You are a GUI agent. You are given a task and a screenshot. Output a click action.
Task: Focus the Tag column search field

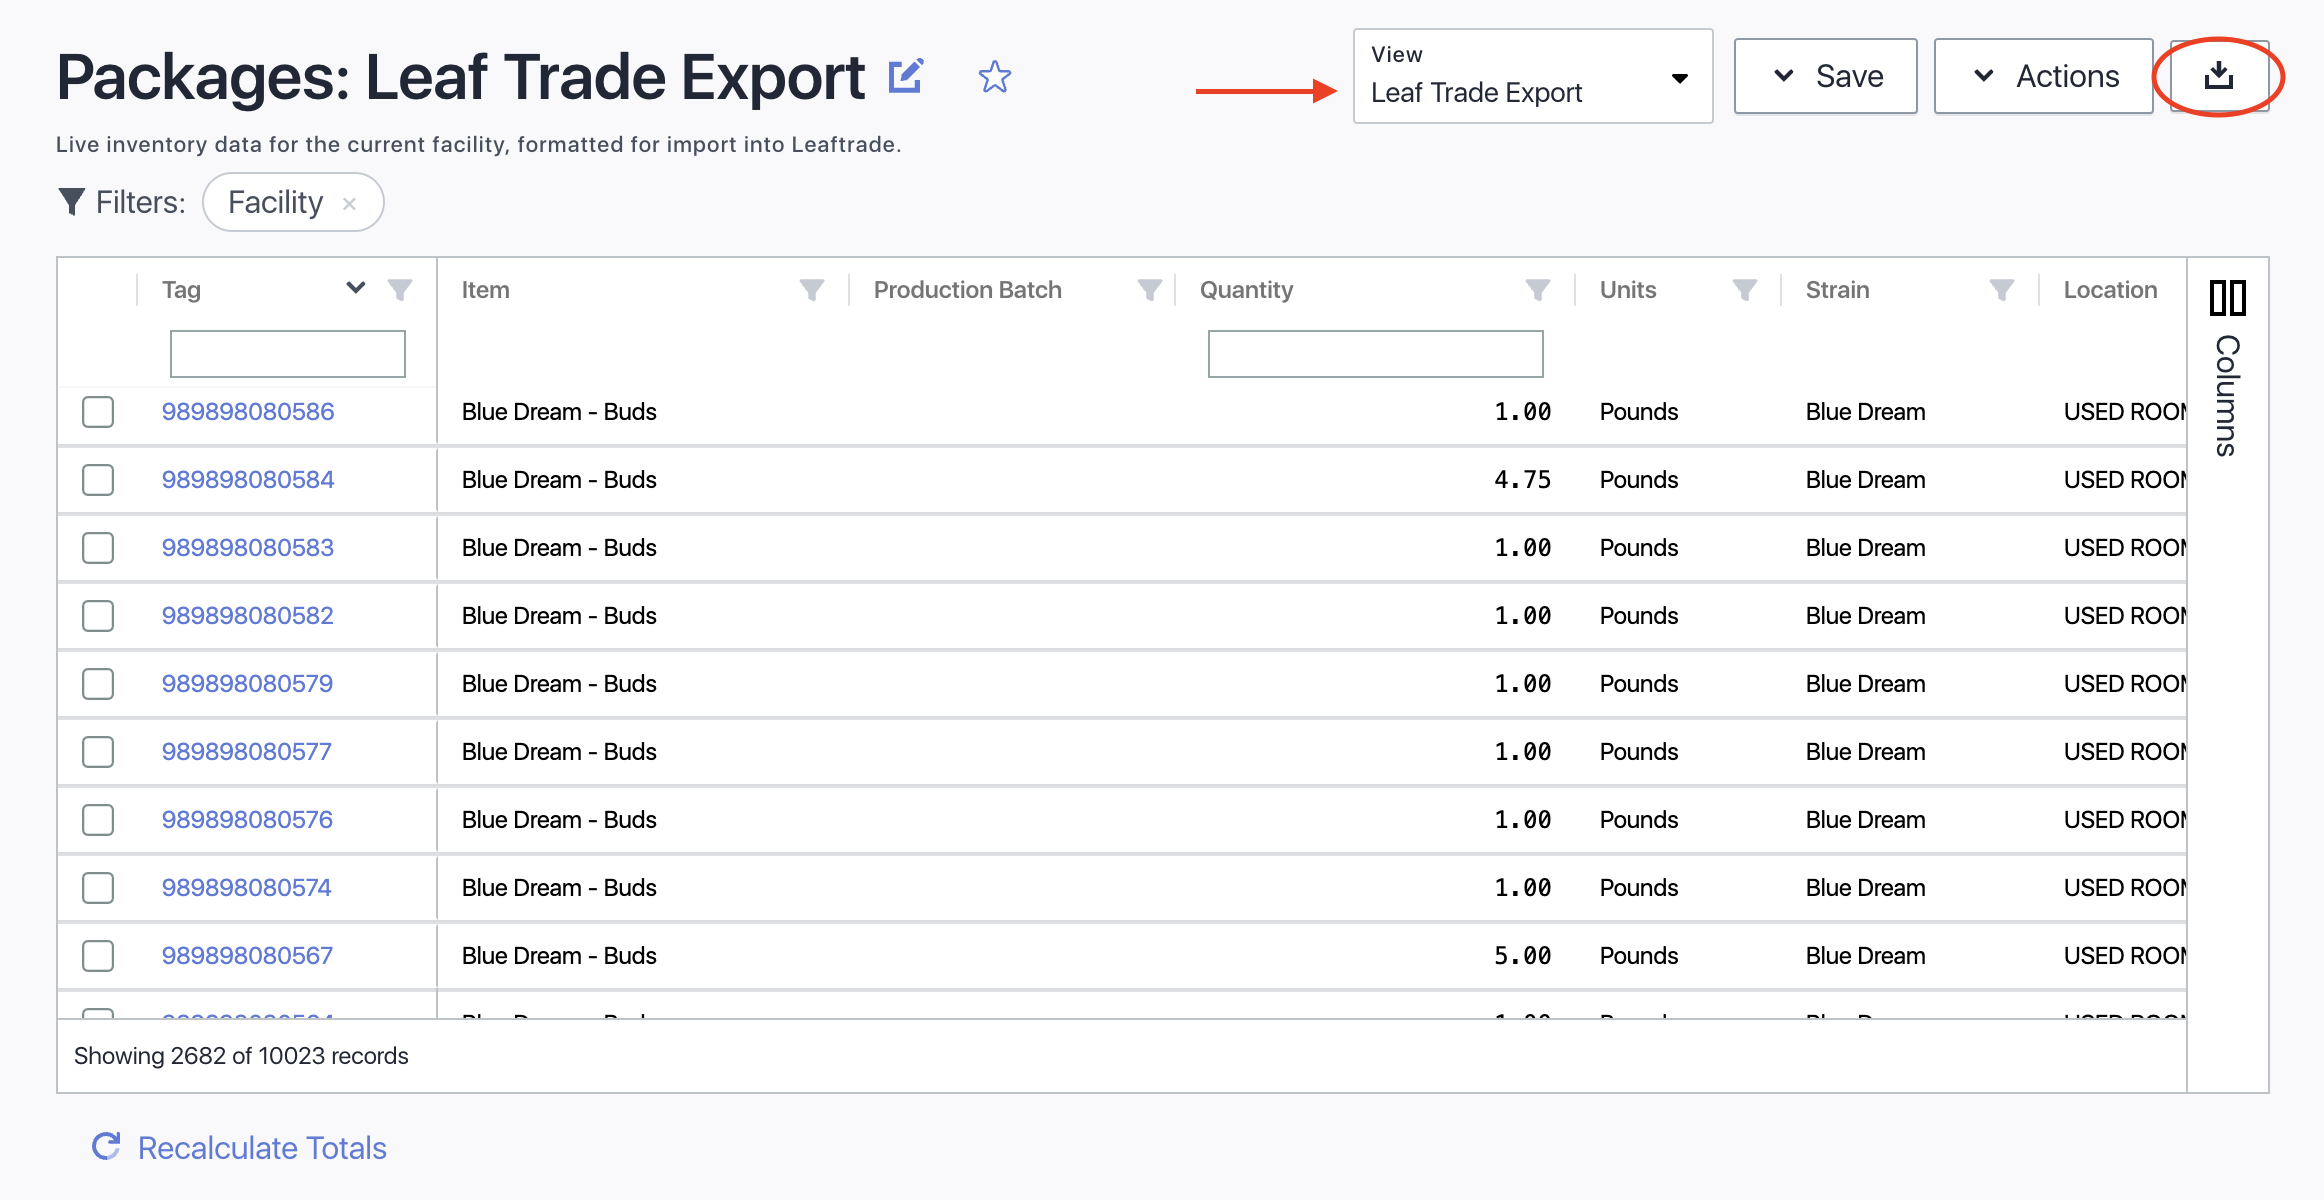(x=288, y=354)
